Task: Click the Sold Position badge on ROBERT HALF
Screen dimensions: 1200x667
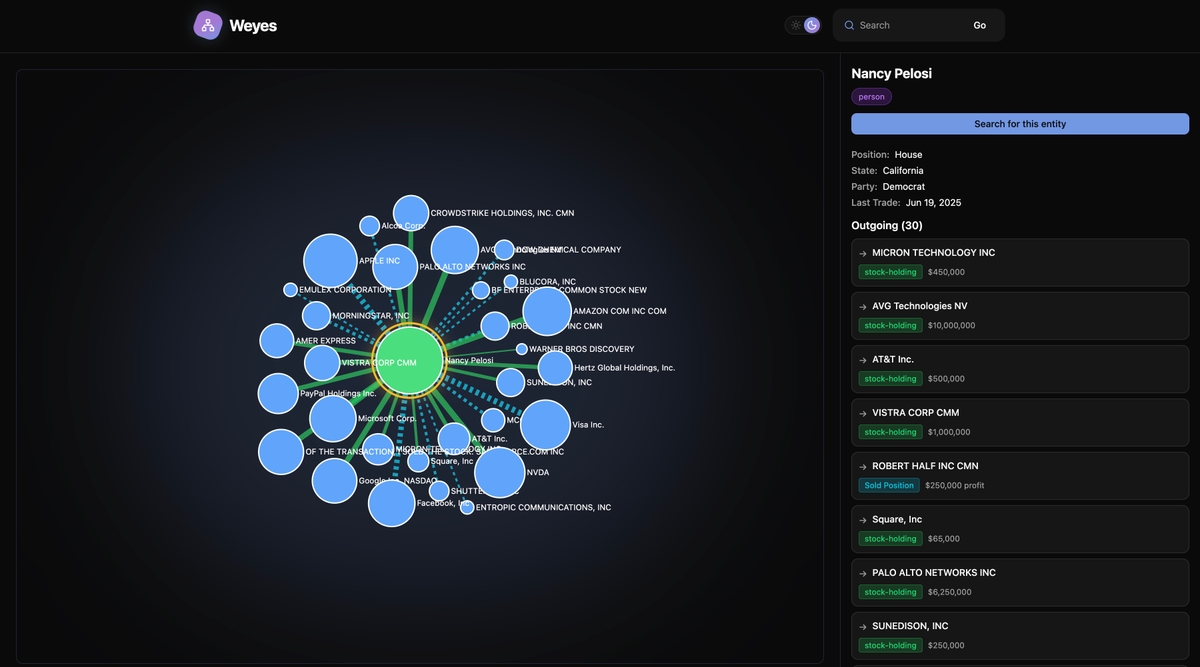Action: [x=888, y=485]
